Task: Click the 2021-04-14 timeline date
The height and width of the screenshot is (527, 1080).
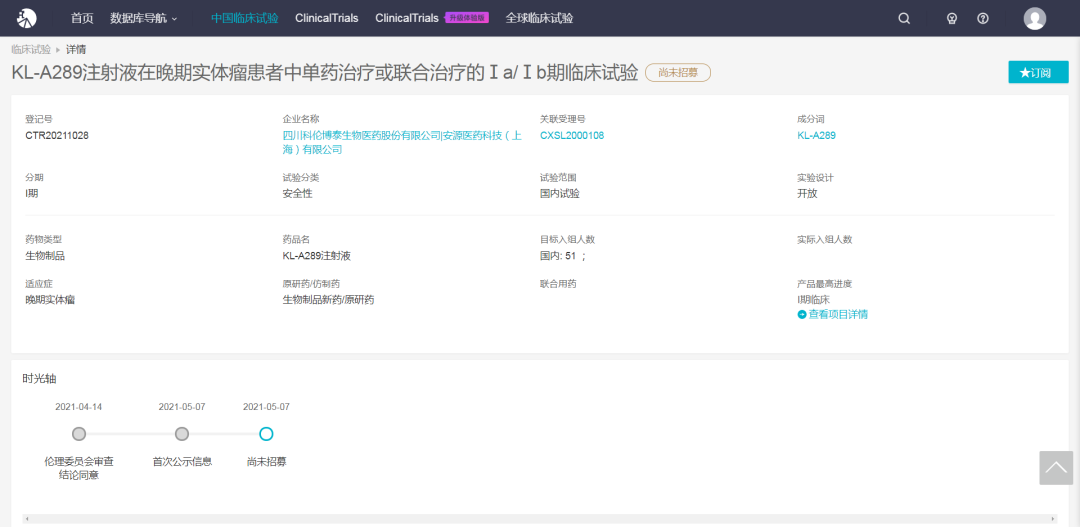Action: (79, 407)
